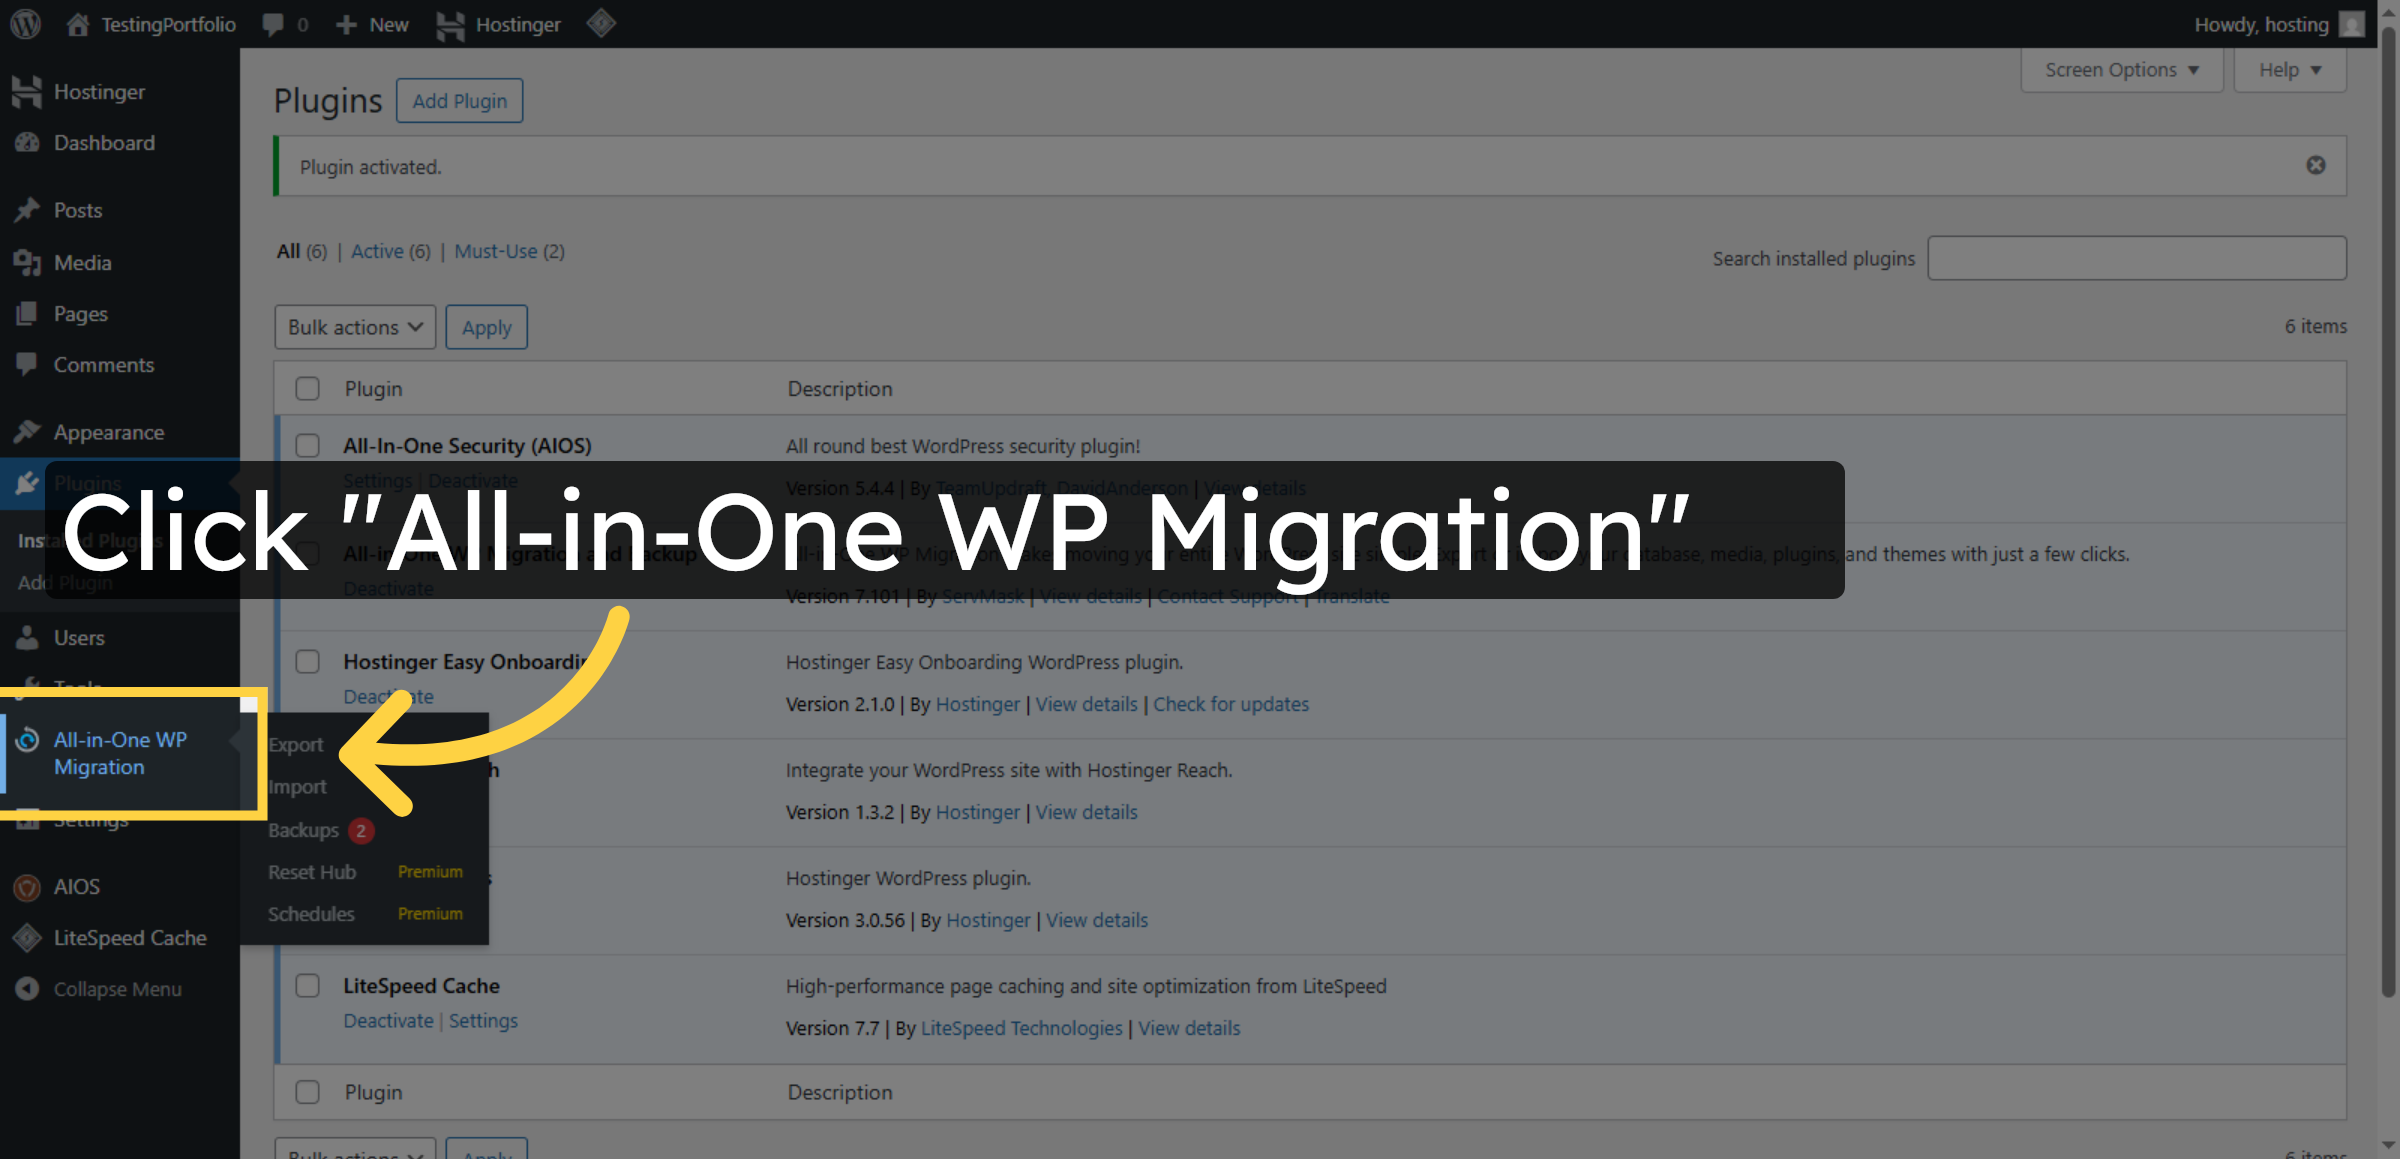
Task: Select Appearance in the sidebar
Action: pos(108,432)
